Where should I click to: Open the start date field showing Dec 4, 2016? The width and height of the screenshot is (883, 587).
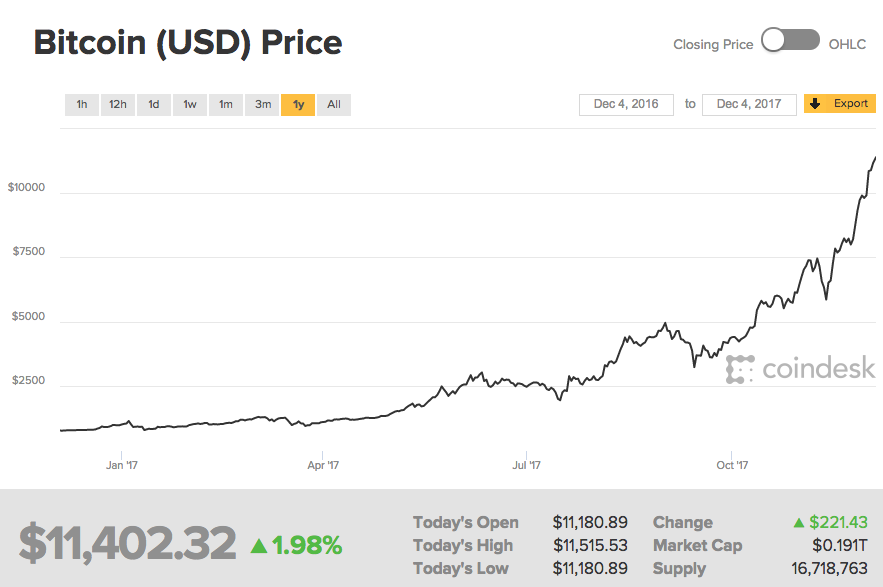click(x=626, y=103)
